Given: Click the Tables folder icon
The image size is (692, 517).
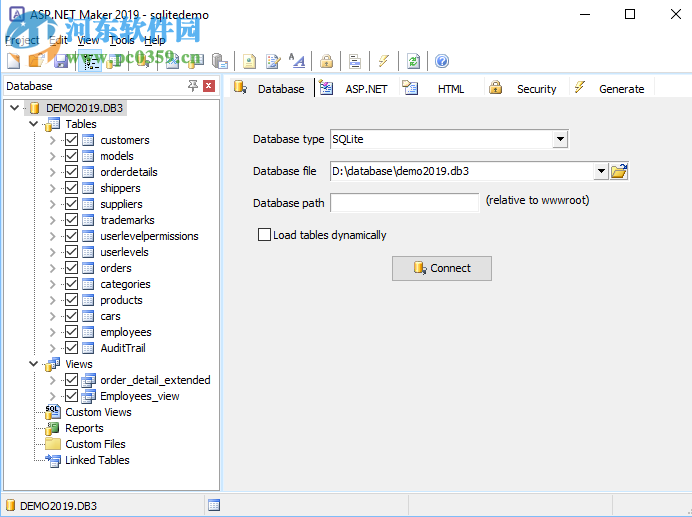Looking at the screenshot, I should [x=53, y=124].
